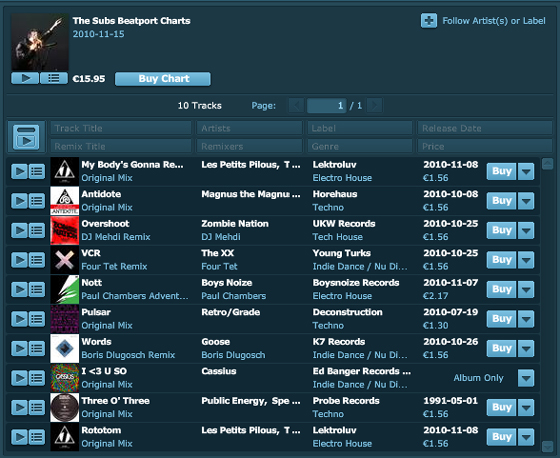The width and height of the screenshot is (560, 458).
Task: Queue the VCR track
Action: [x=37, y=260]
